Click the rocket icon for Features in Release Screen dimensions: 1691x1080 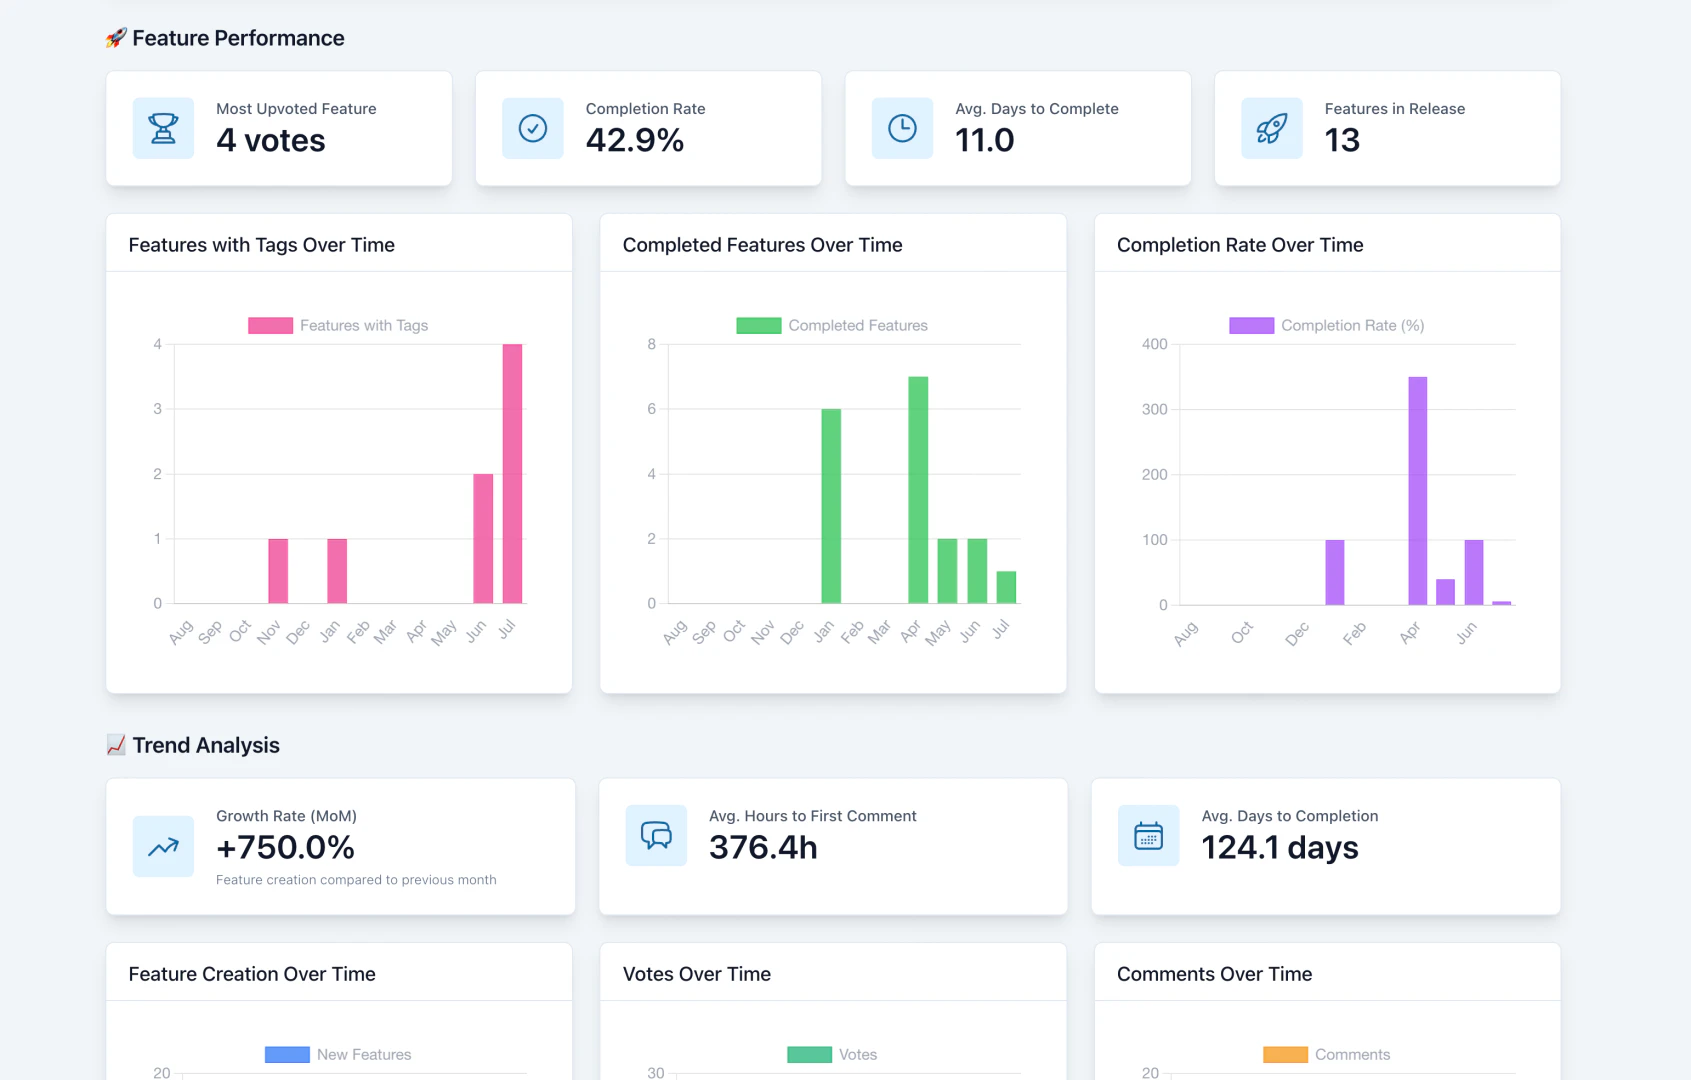[x=1271, y=128]
